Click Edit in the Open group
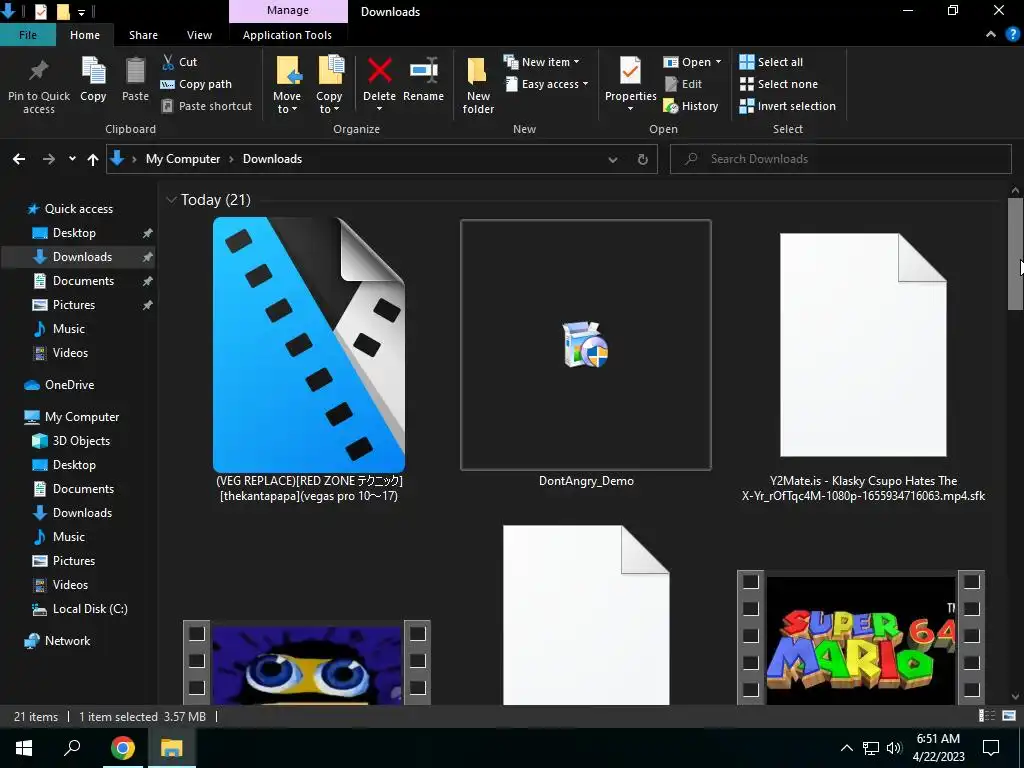 683,84
